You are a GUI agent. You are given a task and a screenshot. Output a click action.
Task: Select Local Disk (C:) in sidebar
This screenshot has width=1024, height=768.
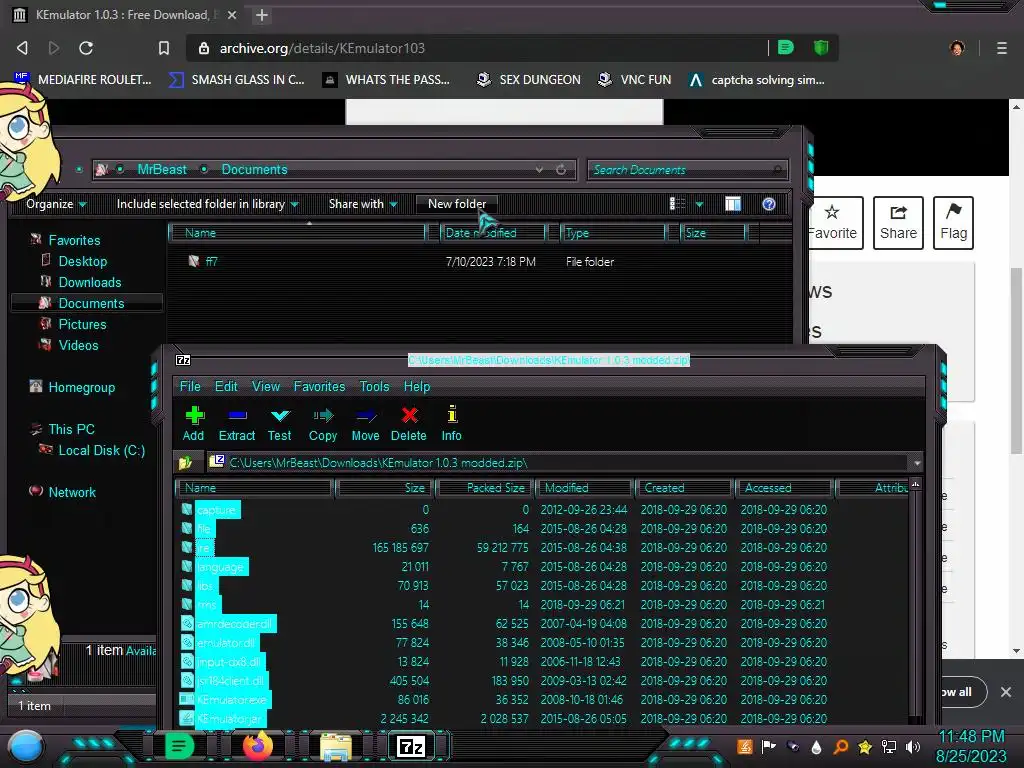(x=101, y=450)
